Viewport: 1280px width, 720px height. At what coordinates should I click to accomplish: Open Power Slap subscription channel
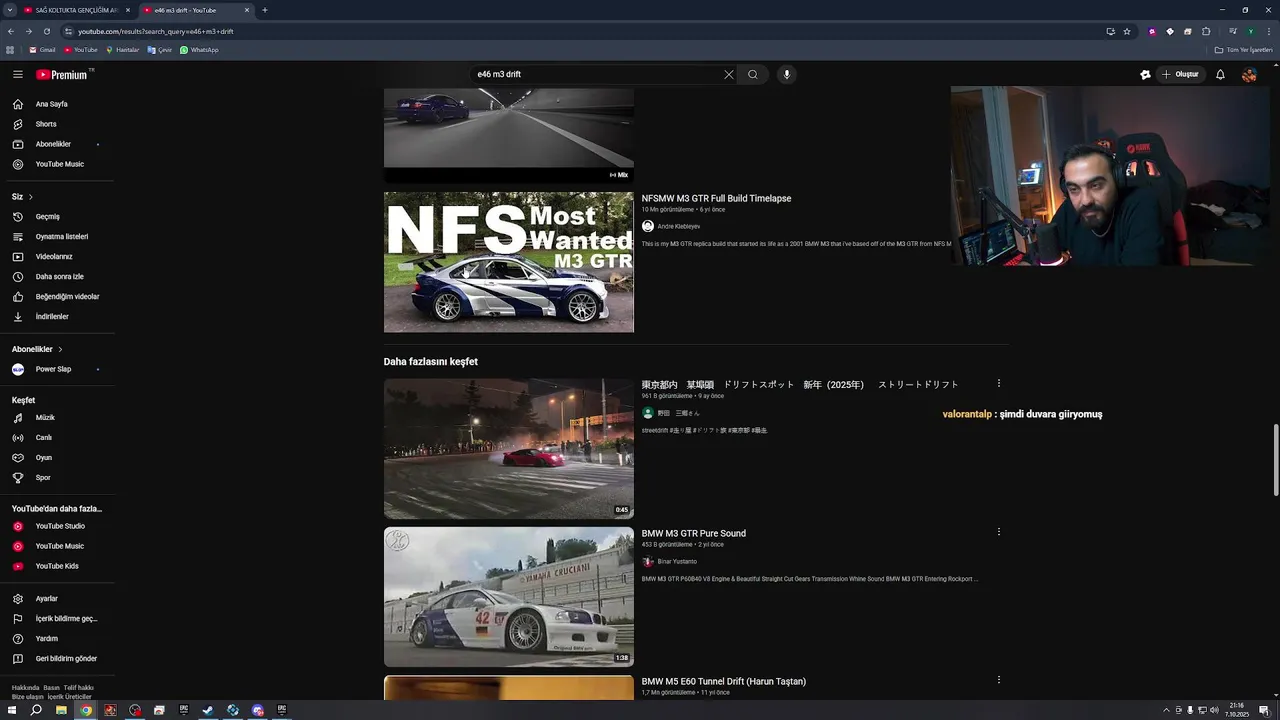(x=56, y=369)
